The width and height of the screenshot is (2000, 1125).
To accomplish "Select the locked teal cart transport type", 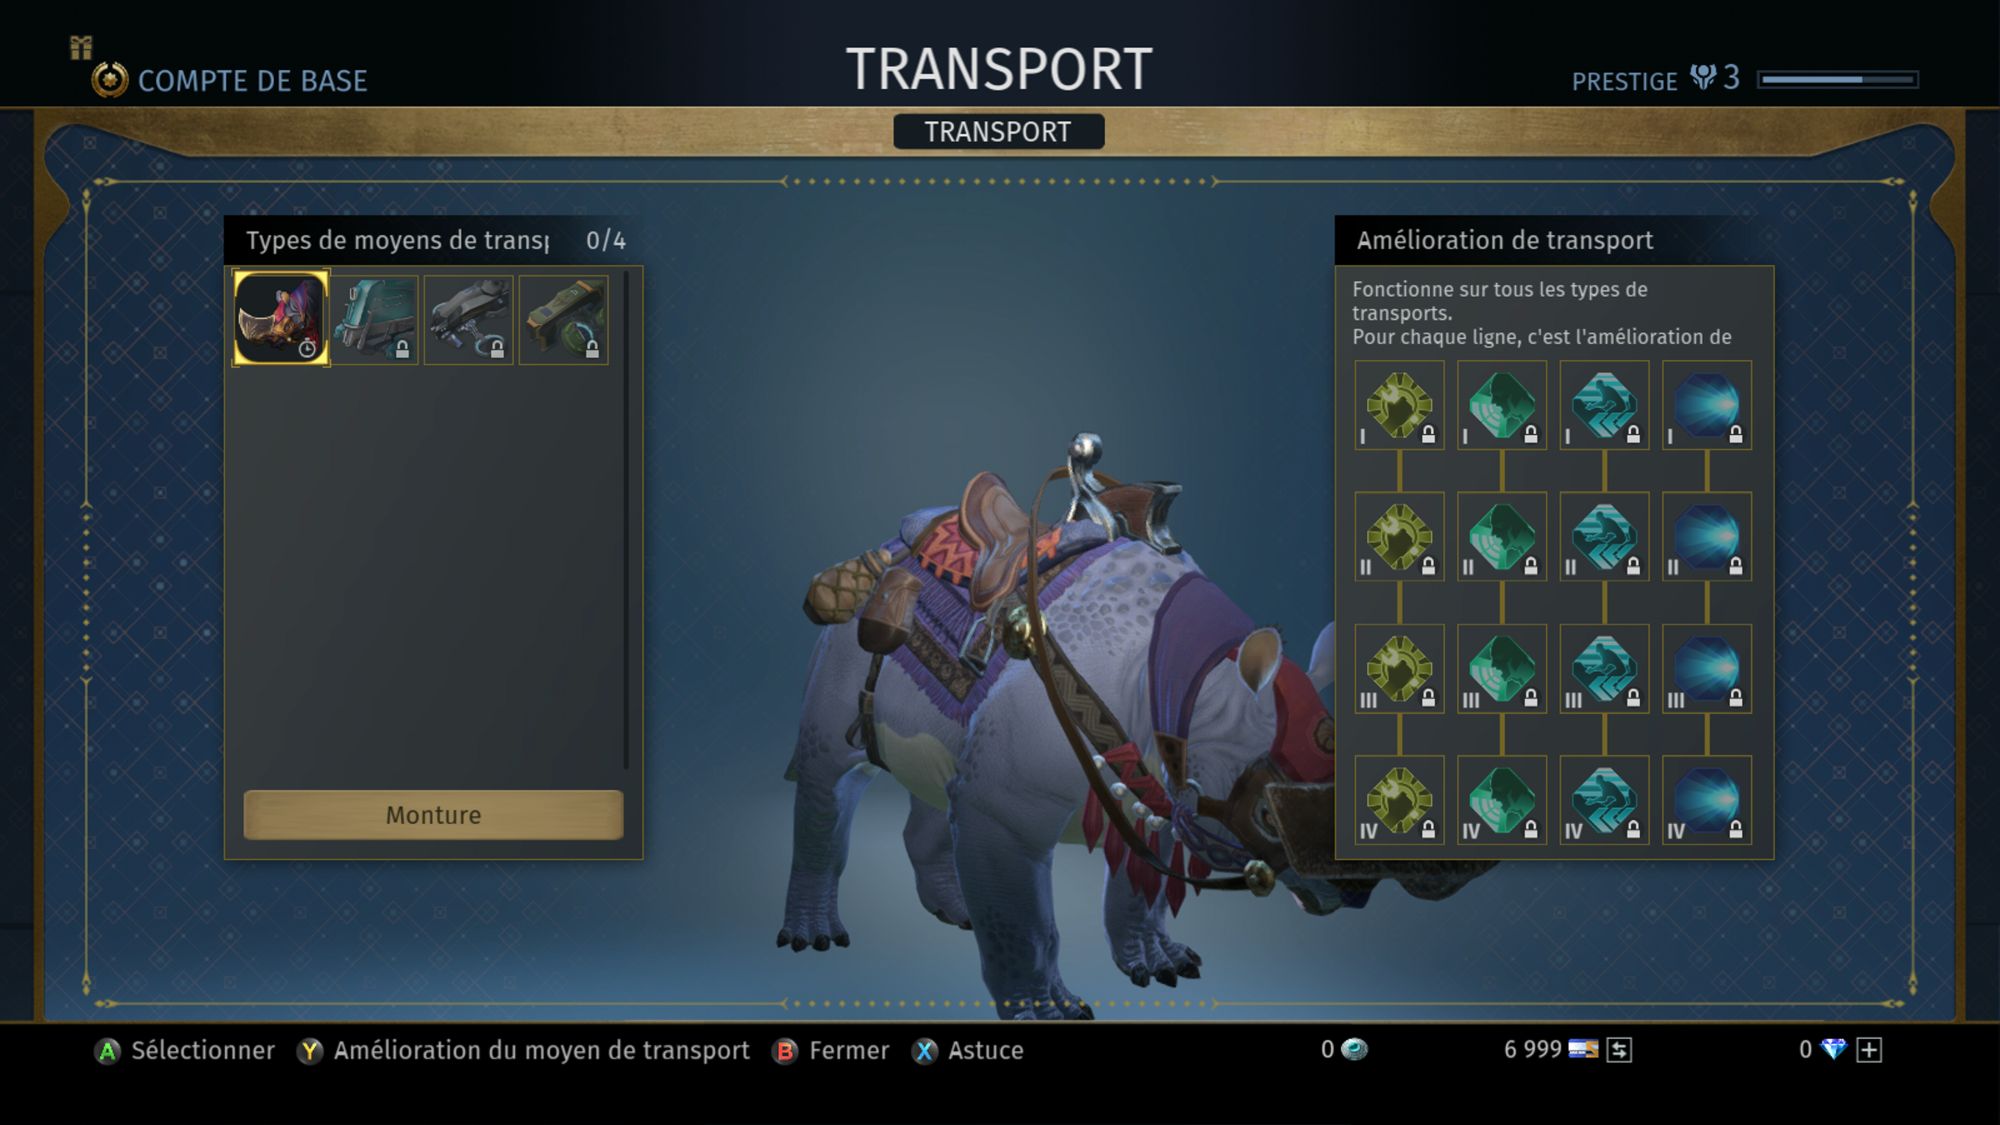I will (374, 320).
